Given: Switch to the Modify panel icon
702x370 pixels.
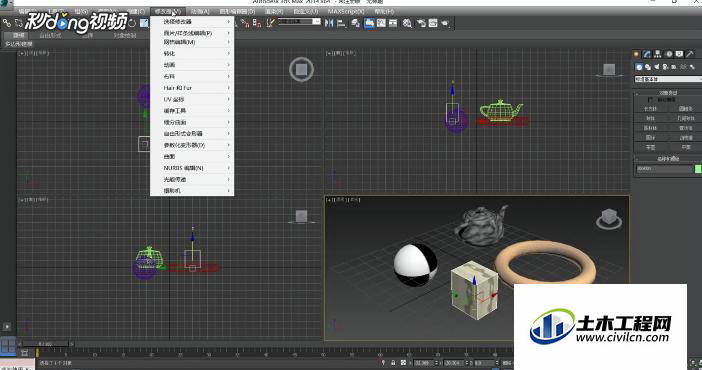Looking at the screenshot, I should (x=647, y=54).
